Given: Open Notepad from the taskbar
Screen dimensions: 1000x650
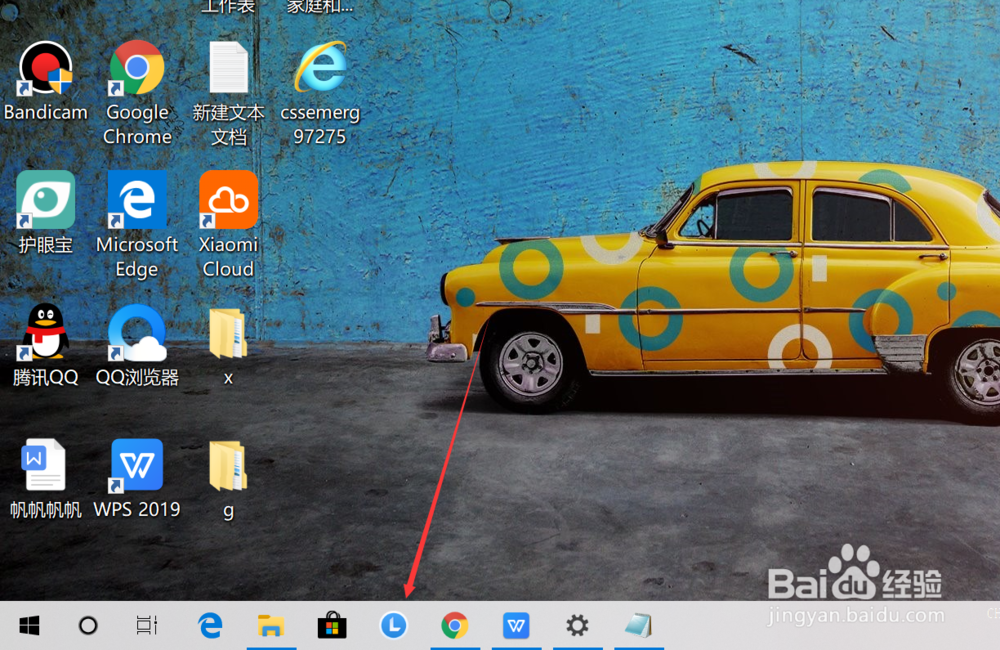Looking at the screenshot, I should pyautogui.click(x=638, y=625).
